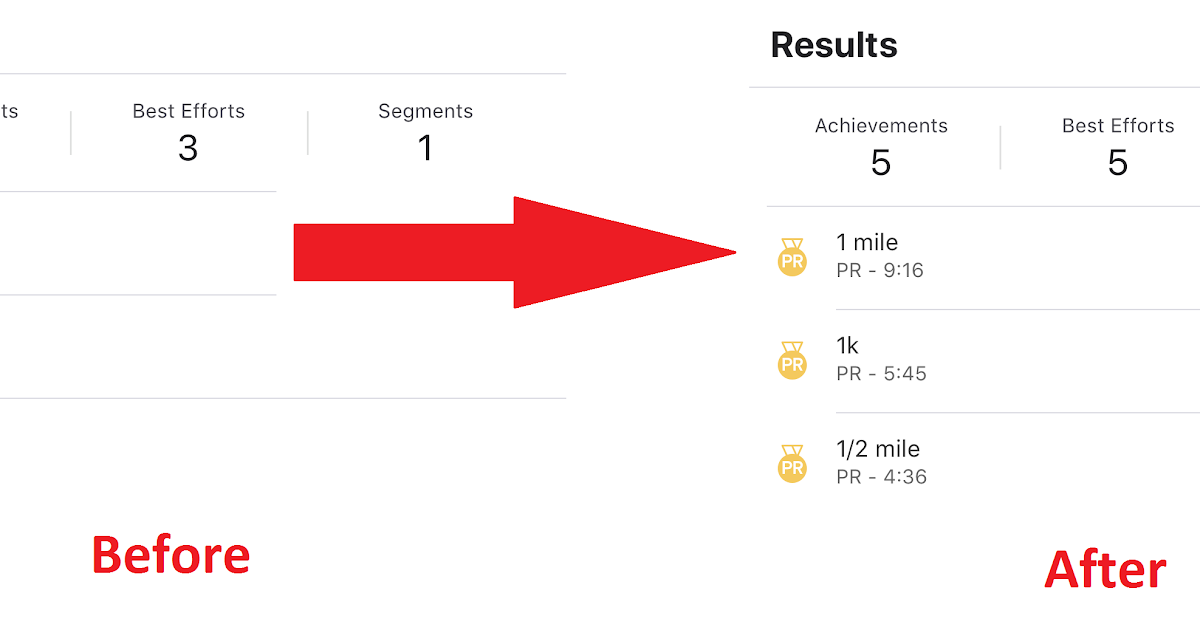The height and width of the screenshot is (630, 1200).
Task: Click the Results heading
Action: pos(834,45)
